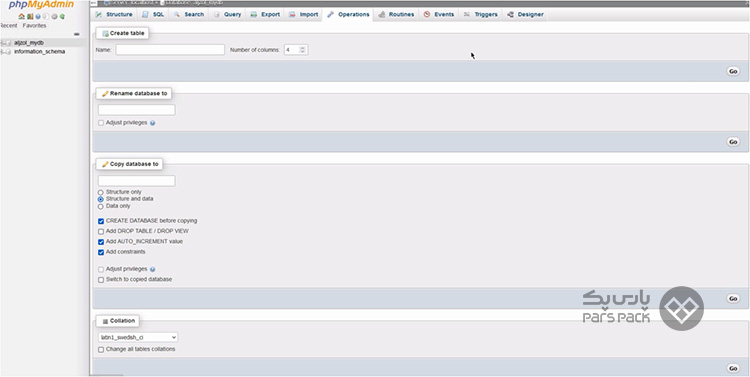This screenshot has width=750, height=377.
Task: Enable Switch to copied database
Action: coord(101,280)
